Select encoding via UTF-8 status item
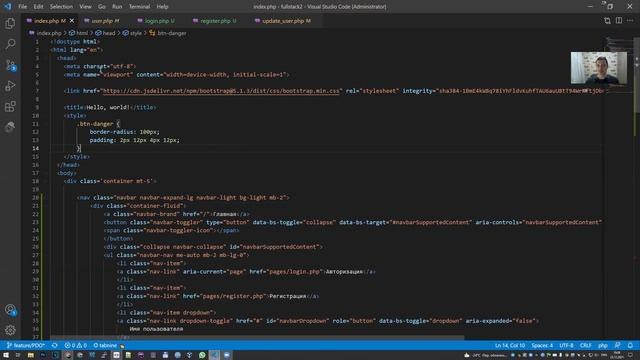 tap(566, 345)
